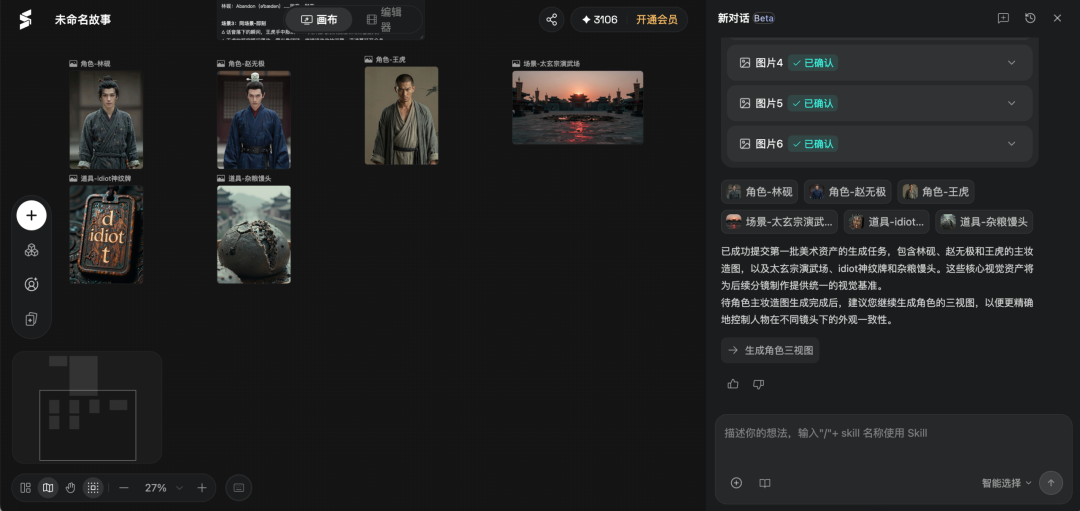Expand the 图片4 row chevron
The image size is (1080, 511).
click(1012, 63)
